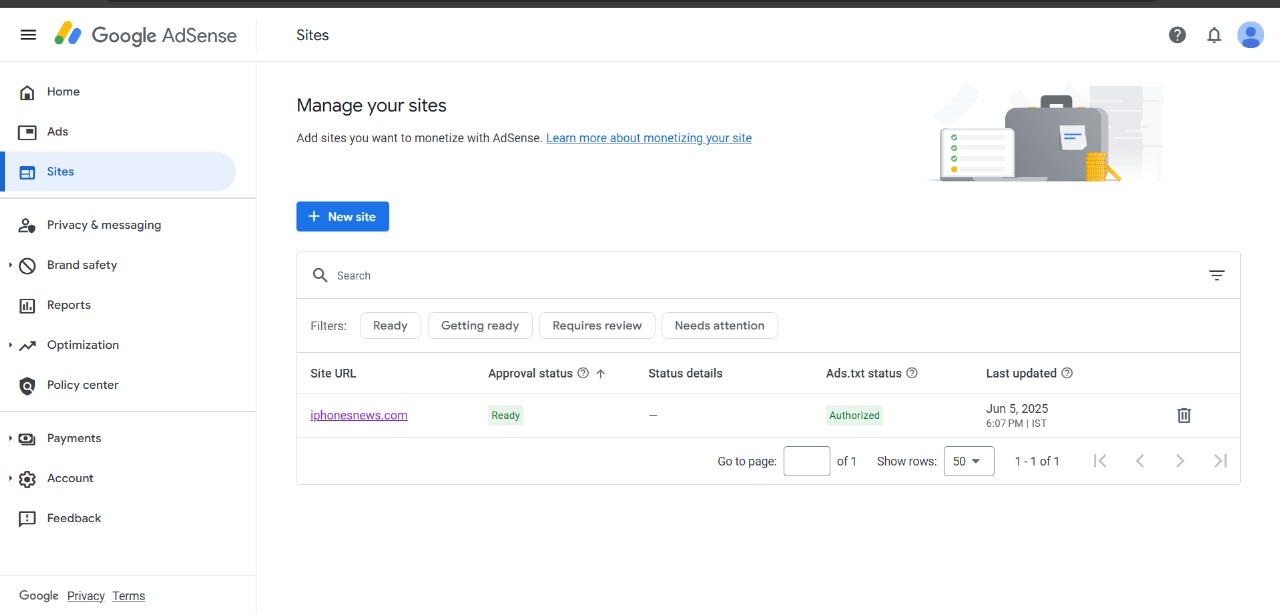This screenshot has width=1280, height=614.
Task: Click the Reports chart icon
Action: (28, 305)
